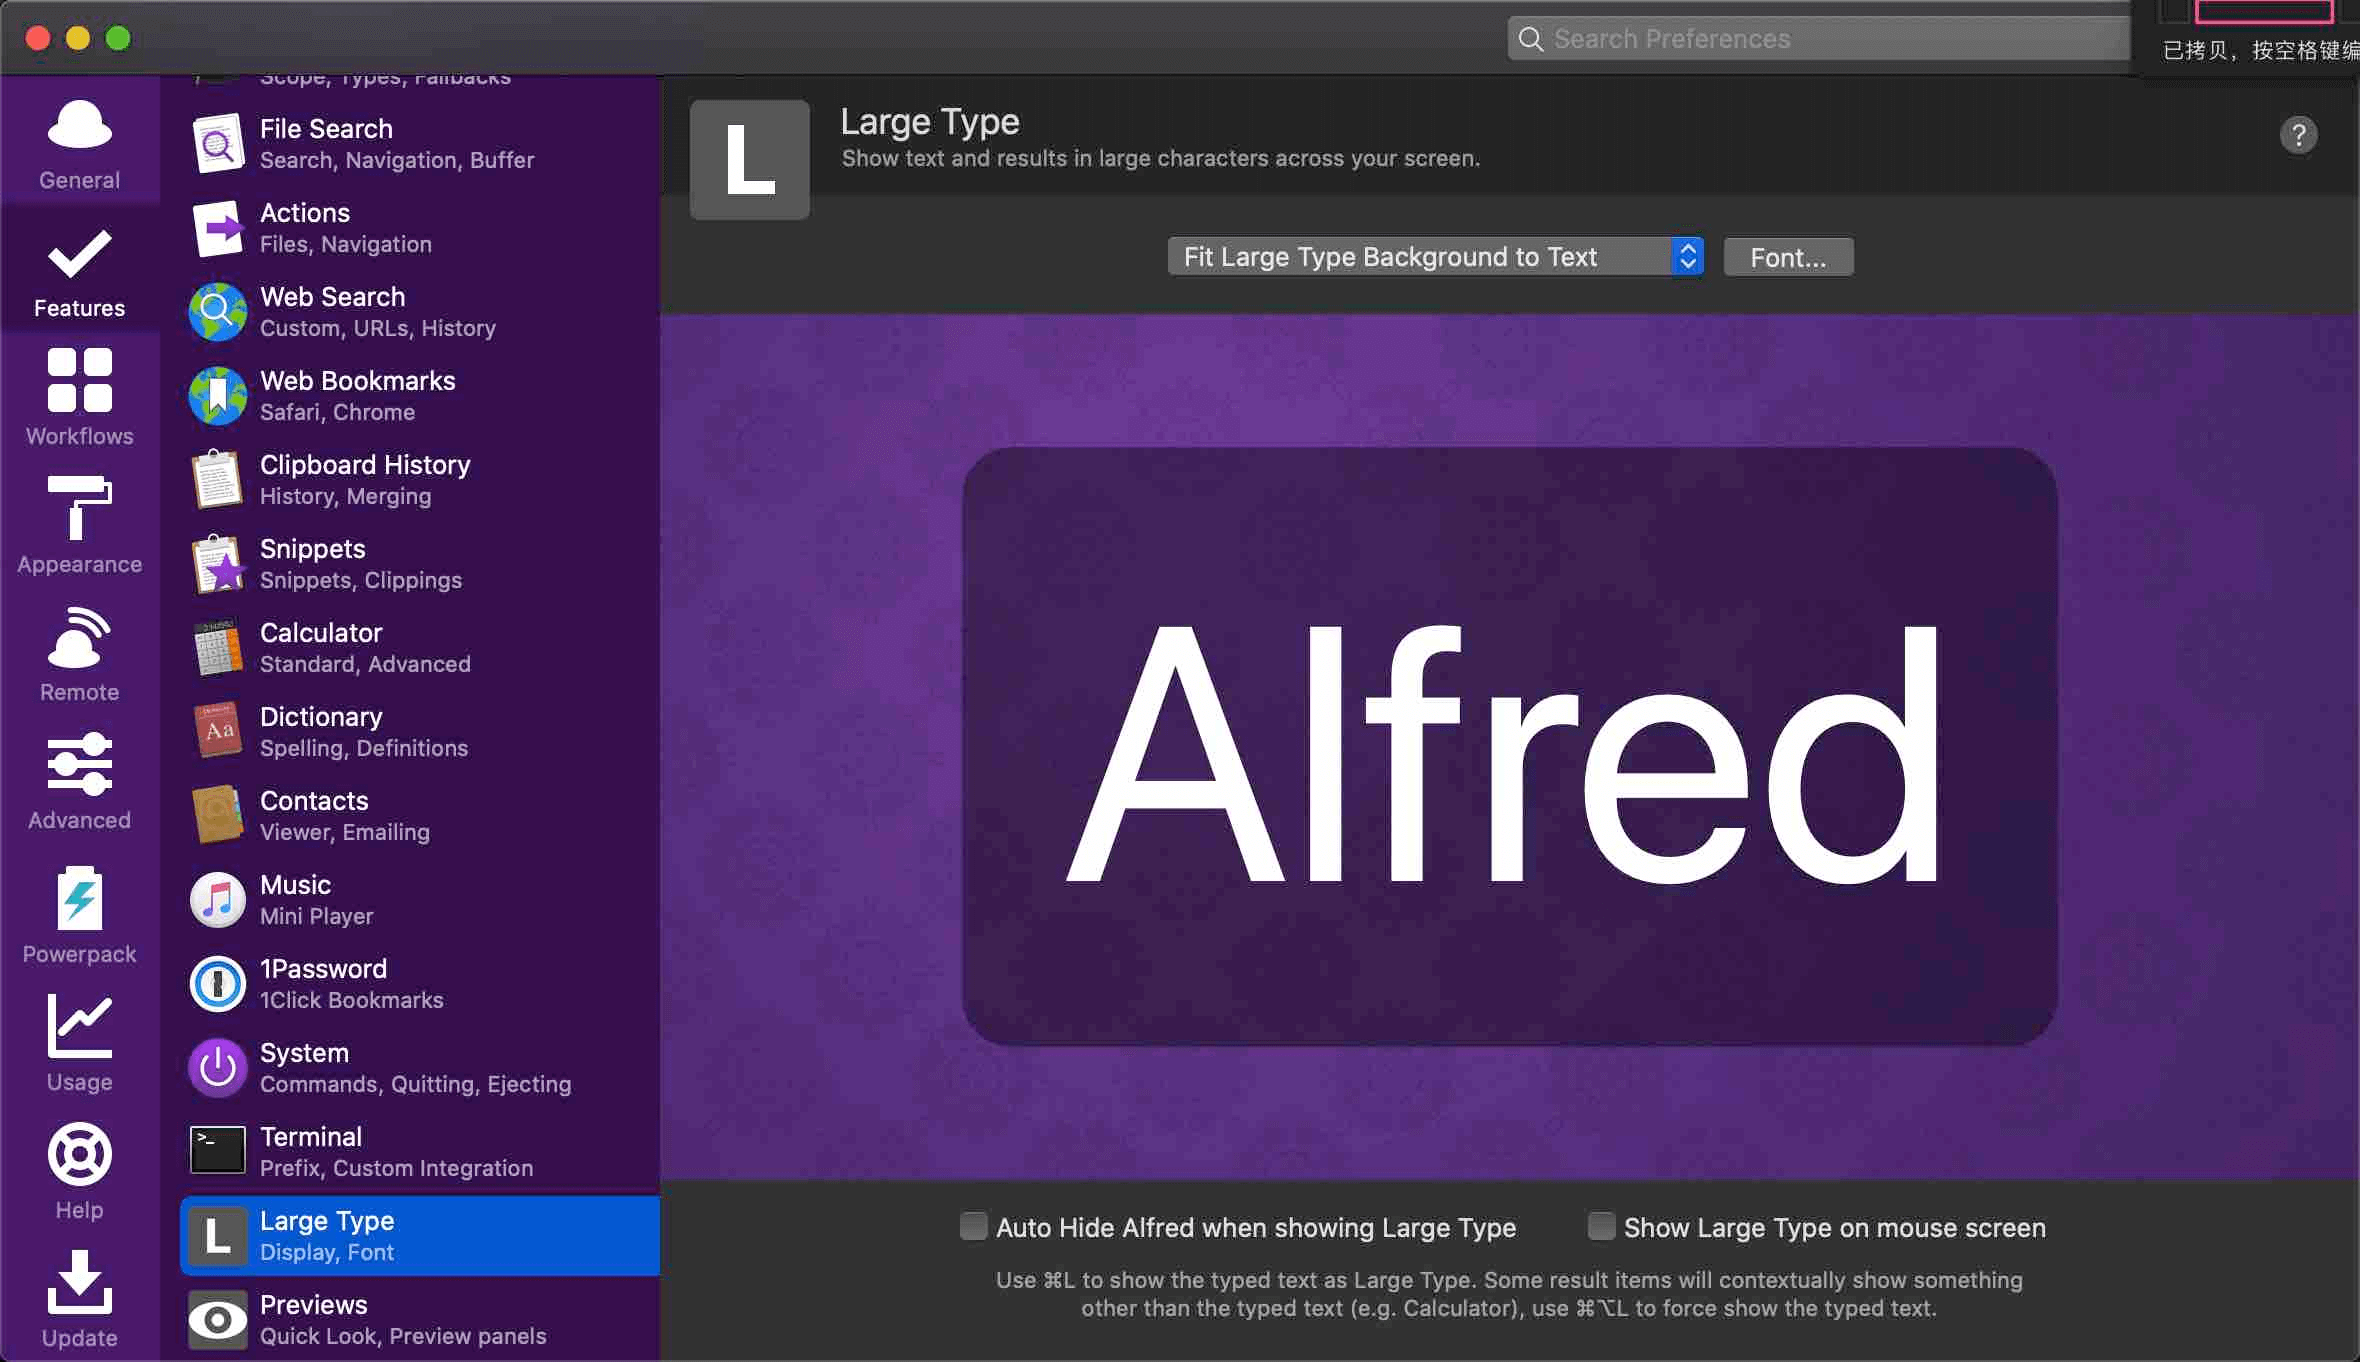Select the Actions arrow icon

pos(218,228)
